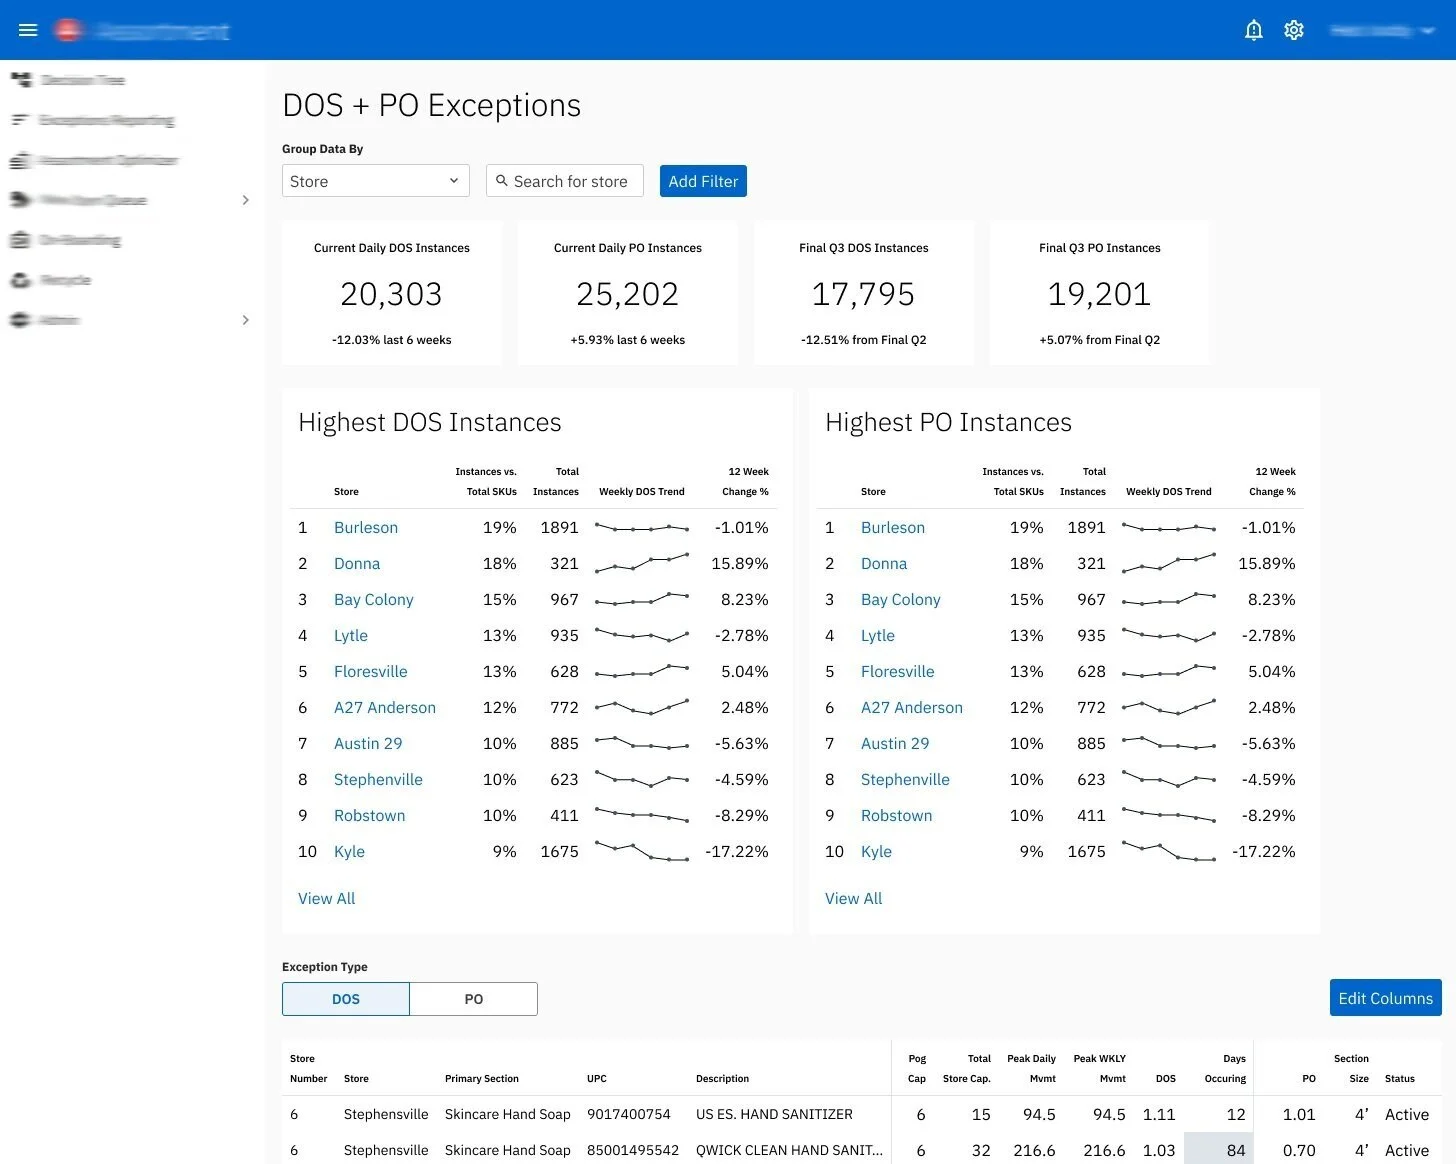Open the Group Data By Store dropdown
This screenshot has height=1164, width=1456.
click(x=375, y=181)
